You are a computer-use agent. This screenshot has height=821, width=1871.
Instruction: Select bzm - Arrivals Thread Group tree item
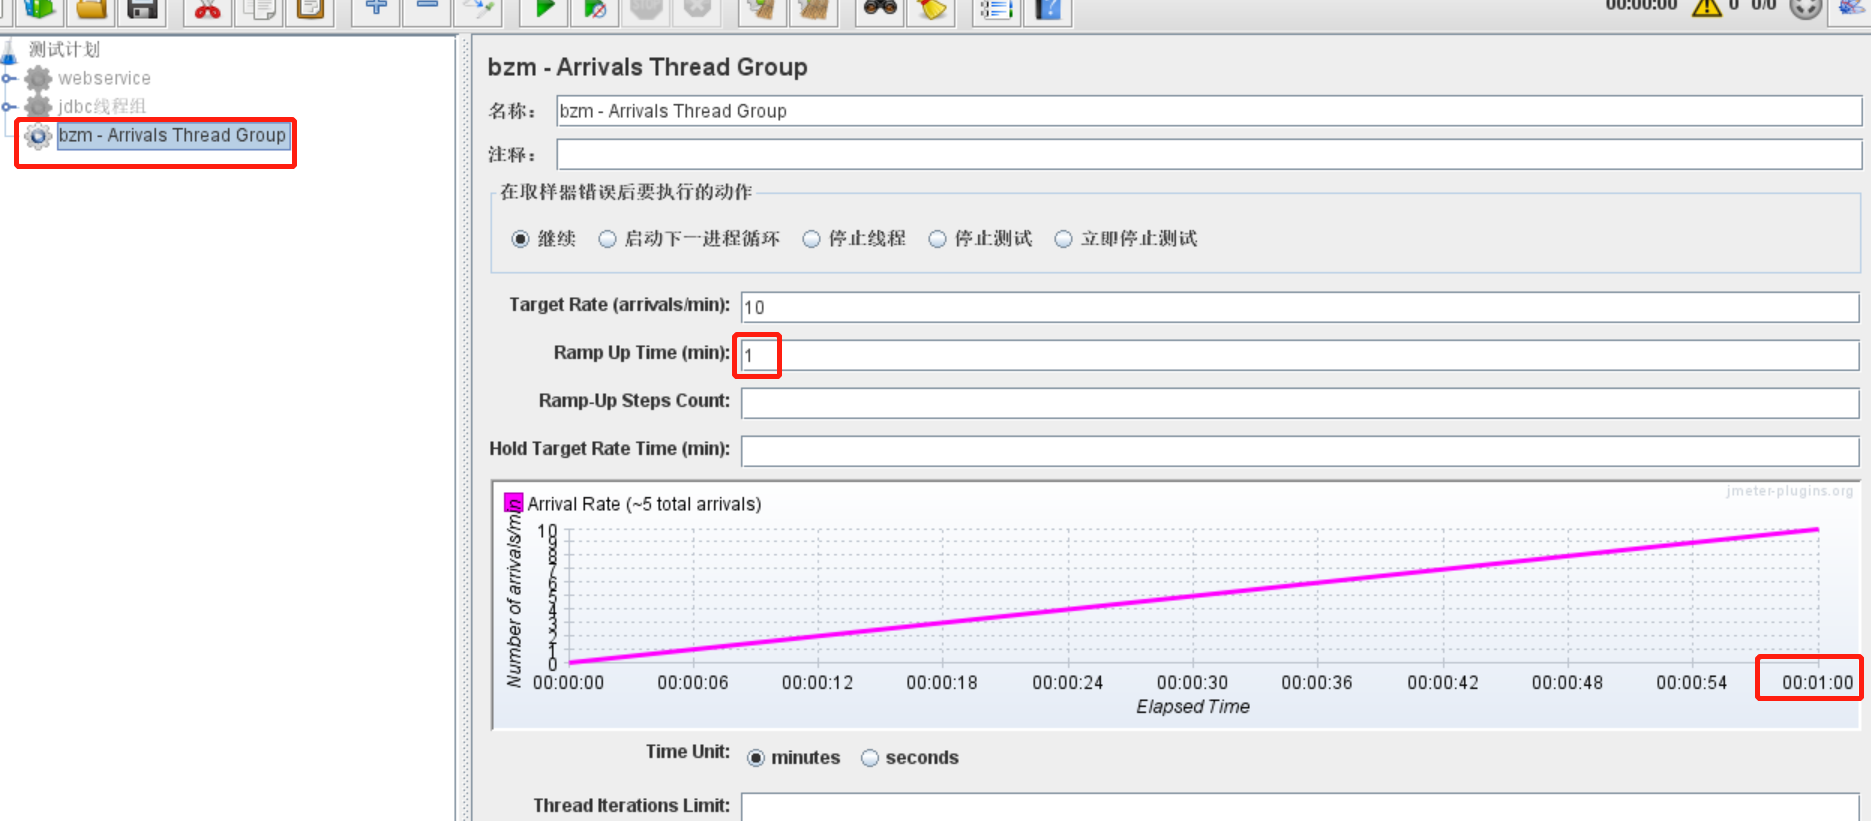pos(172,136)
